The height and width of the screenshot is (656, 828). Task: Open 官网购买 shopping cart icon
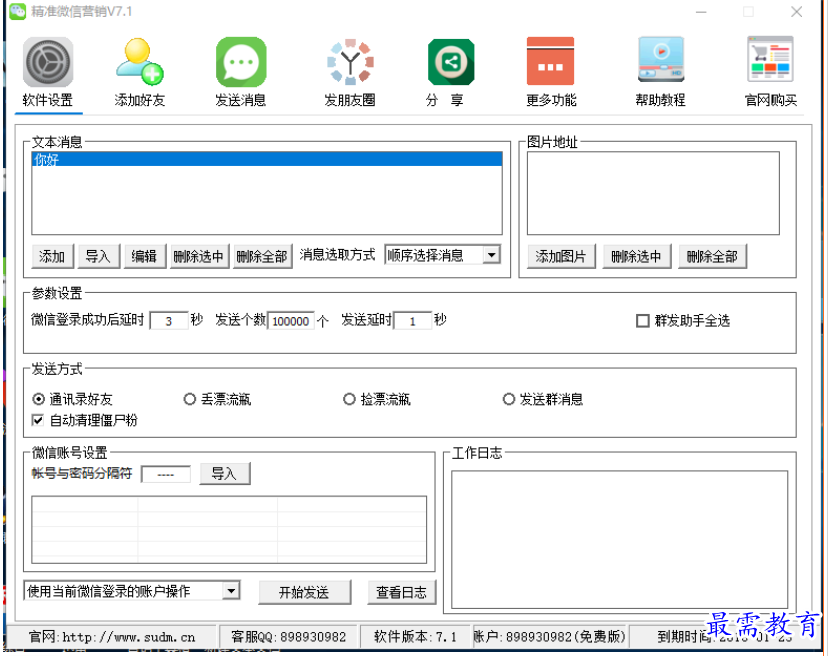(770, 59)
